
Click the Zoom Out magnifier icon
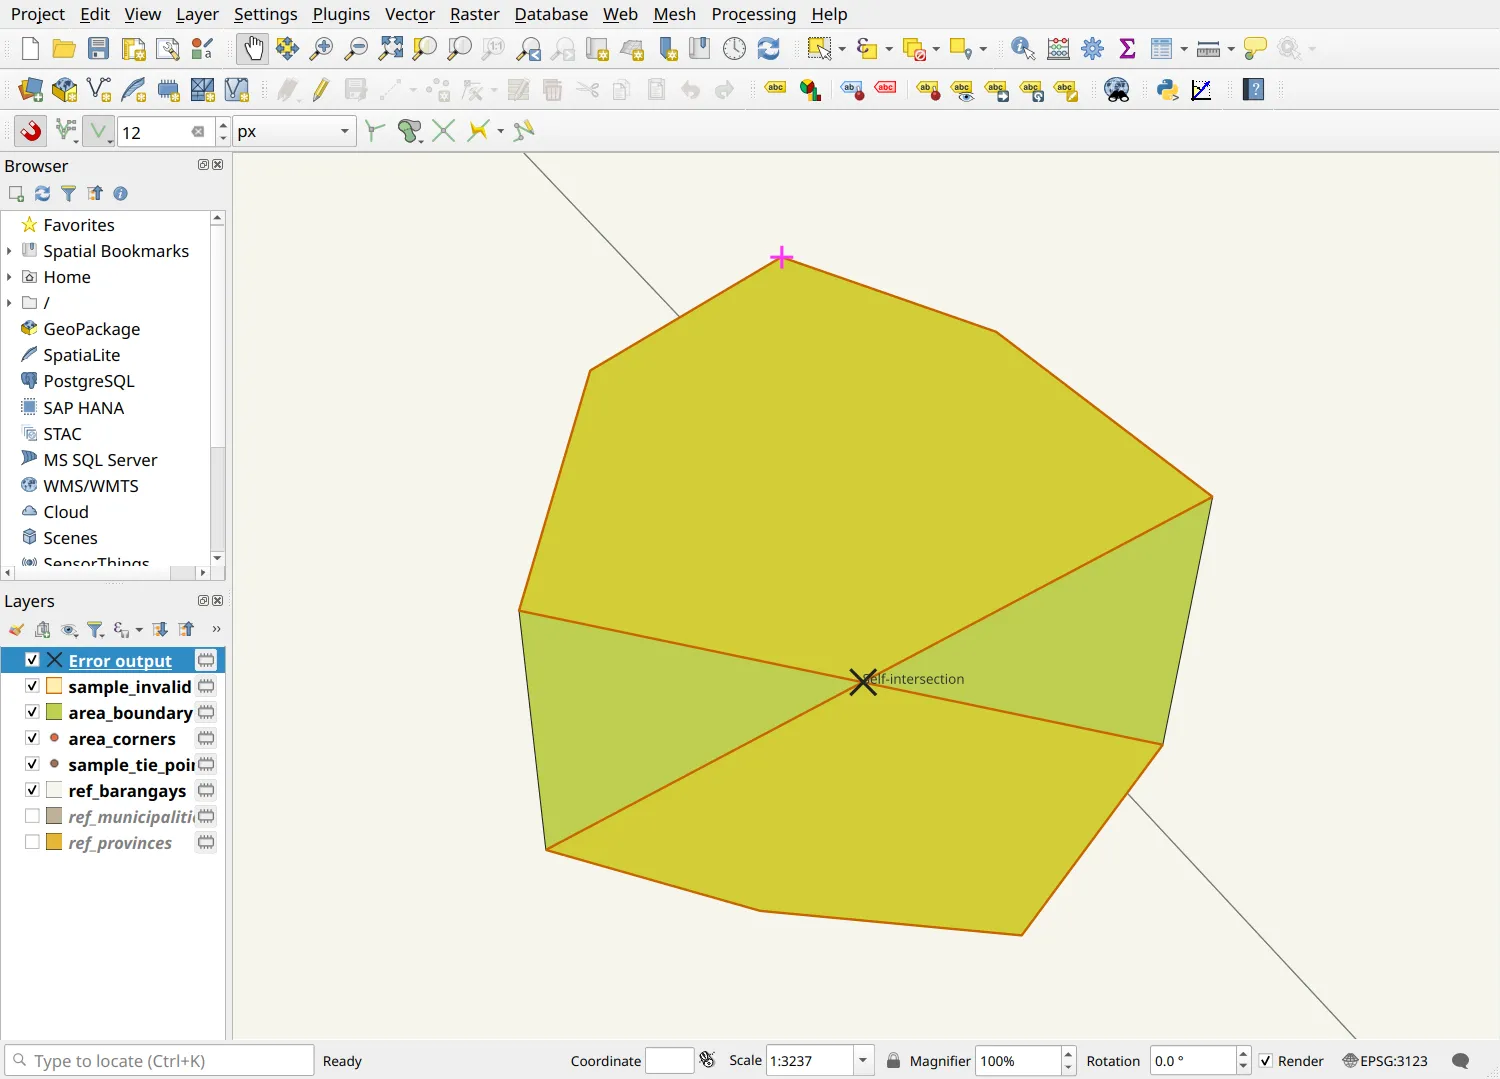(355, 48)
